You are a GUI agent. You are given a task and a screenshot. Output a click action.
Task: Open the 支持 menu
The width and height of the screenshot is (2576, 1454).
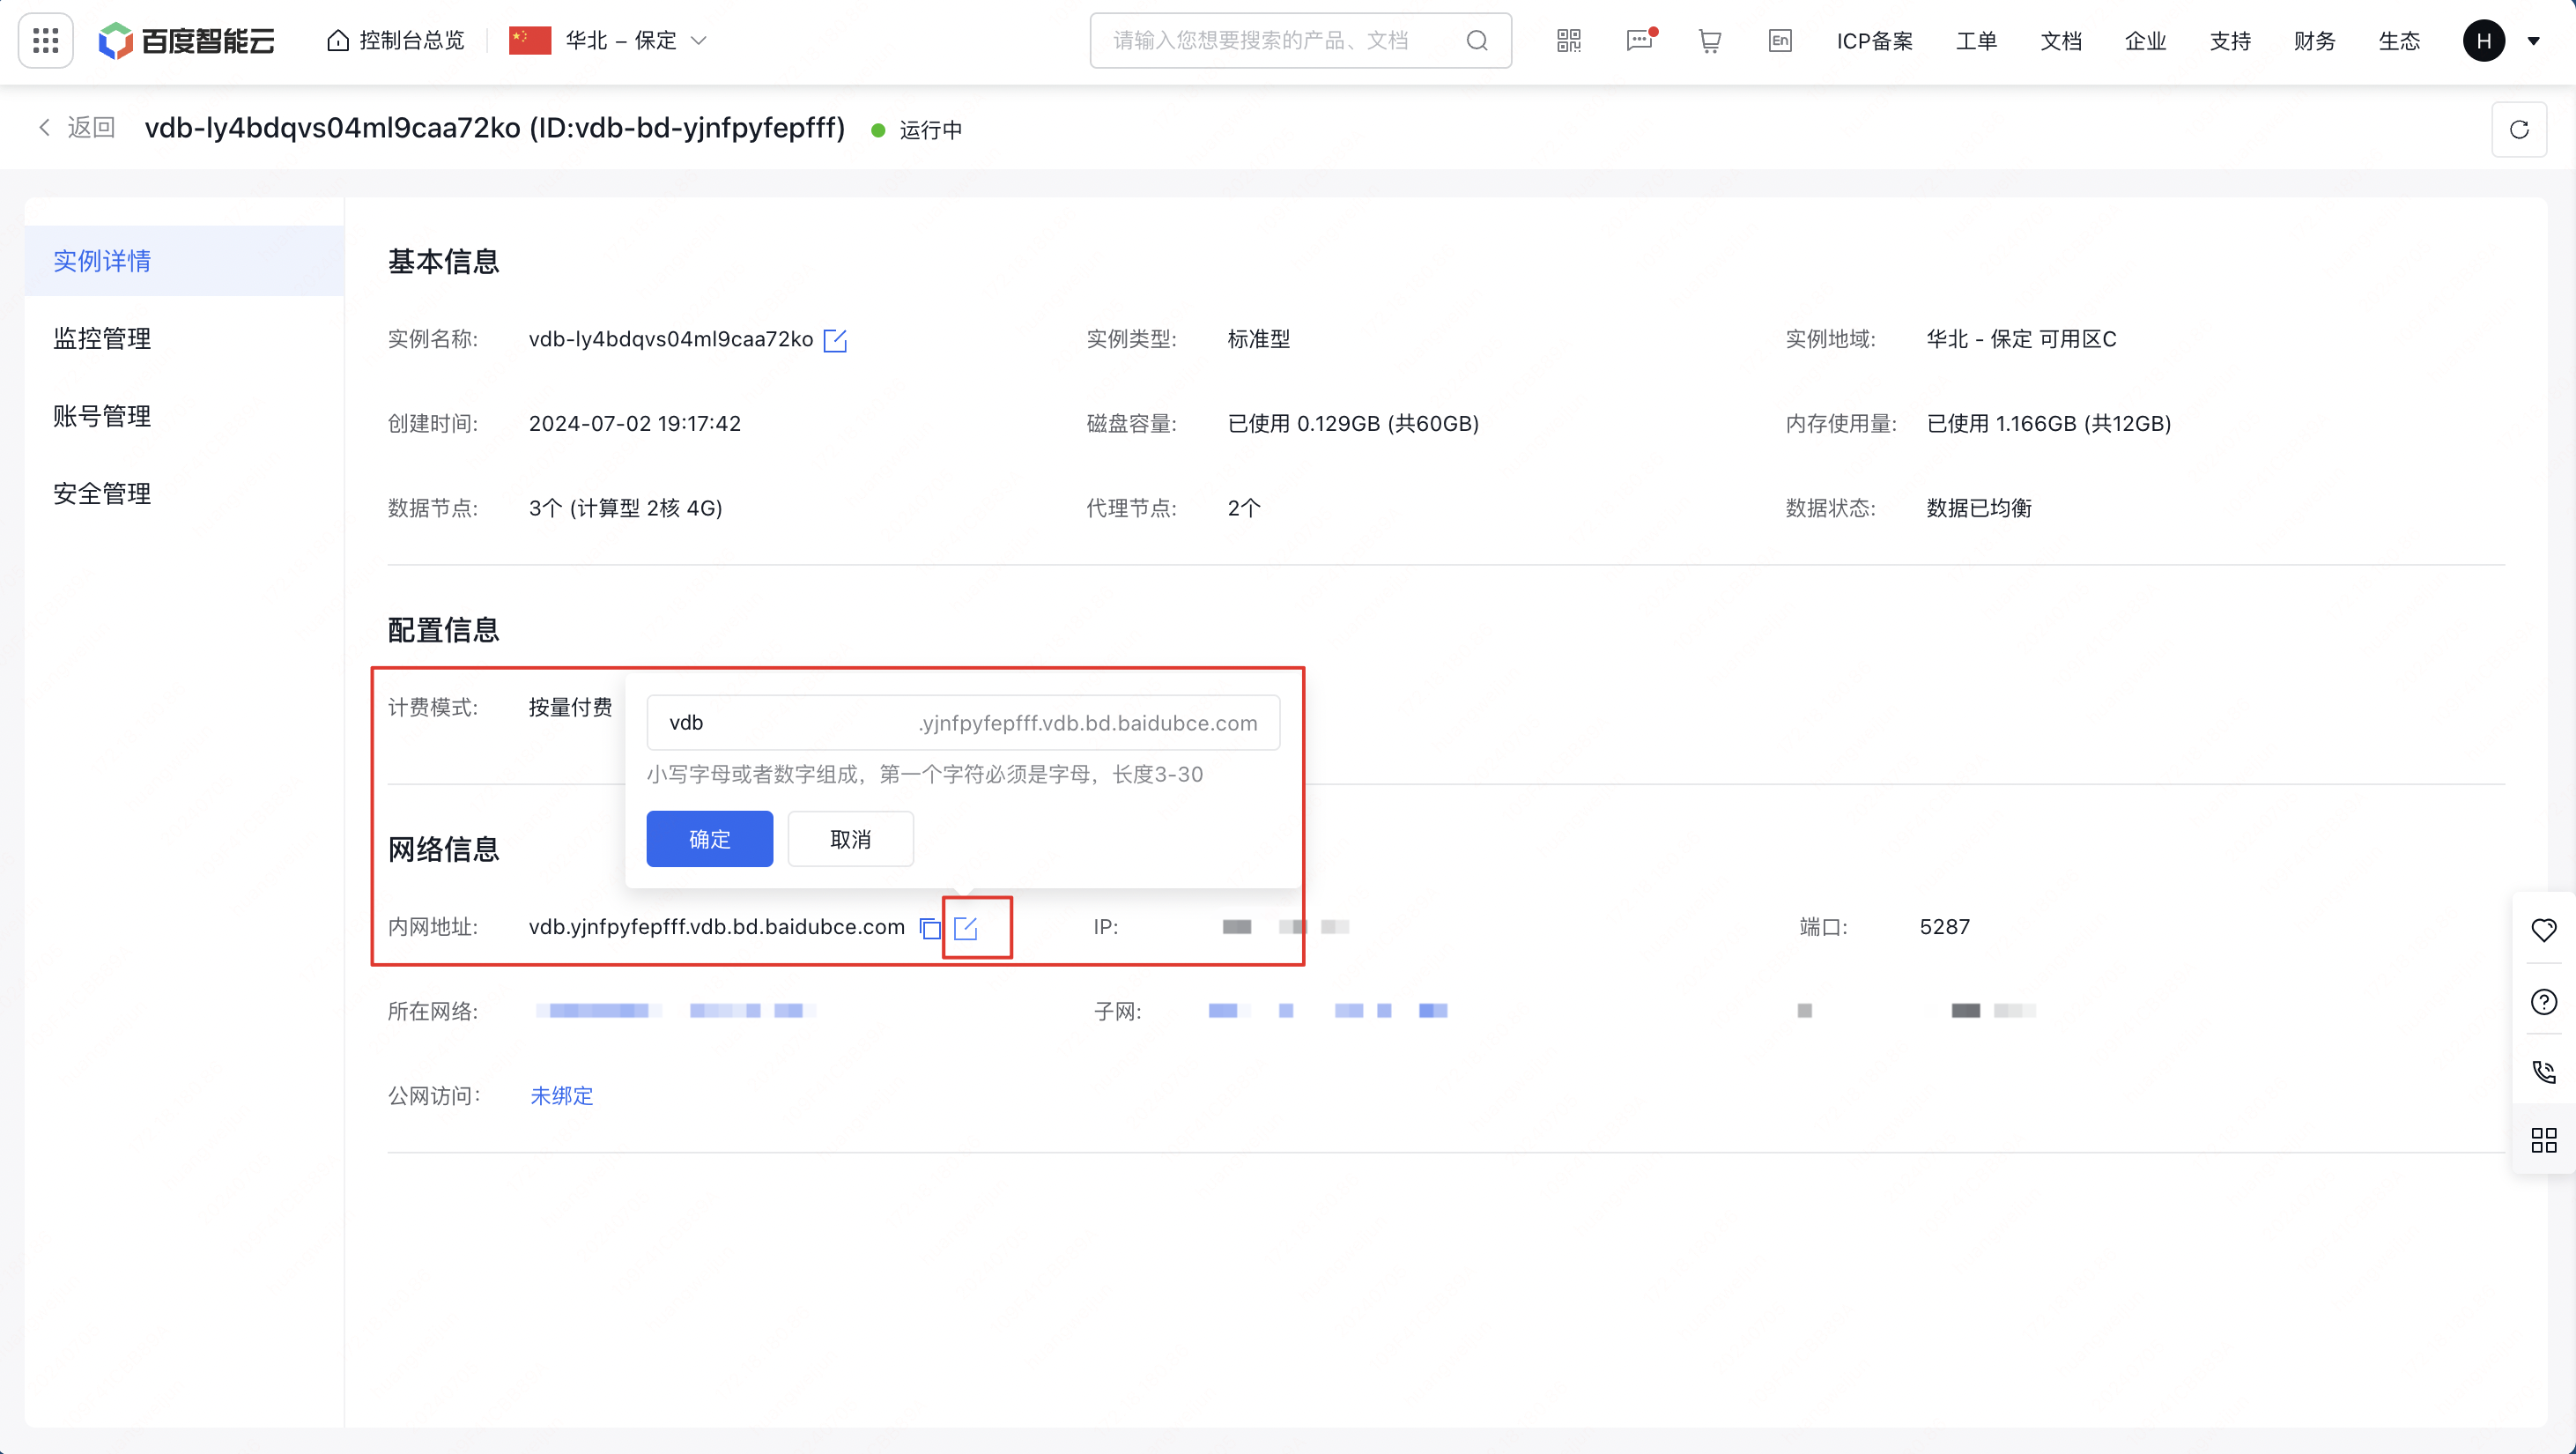[2230, 41]
